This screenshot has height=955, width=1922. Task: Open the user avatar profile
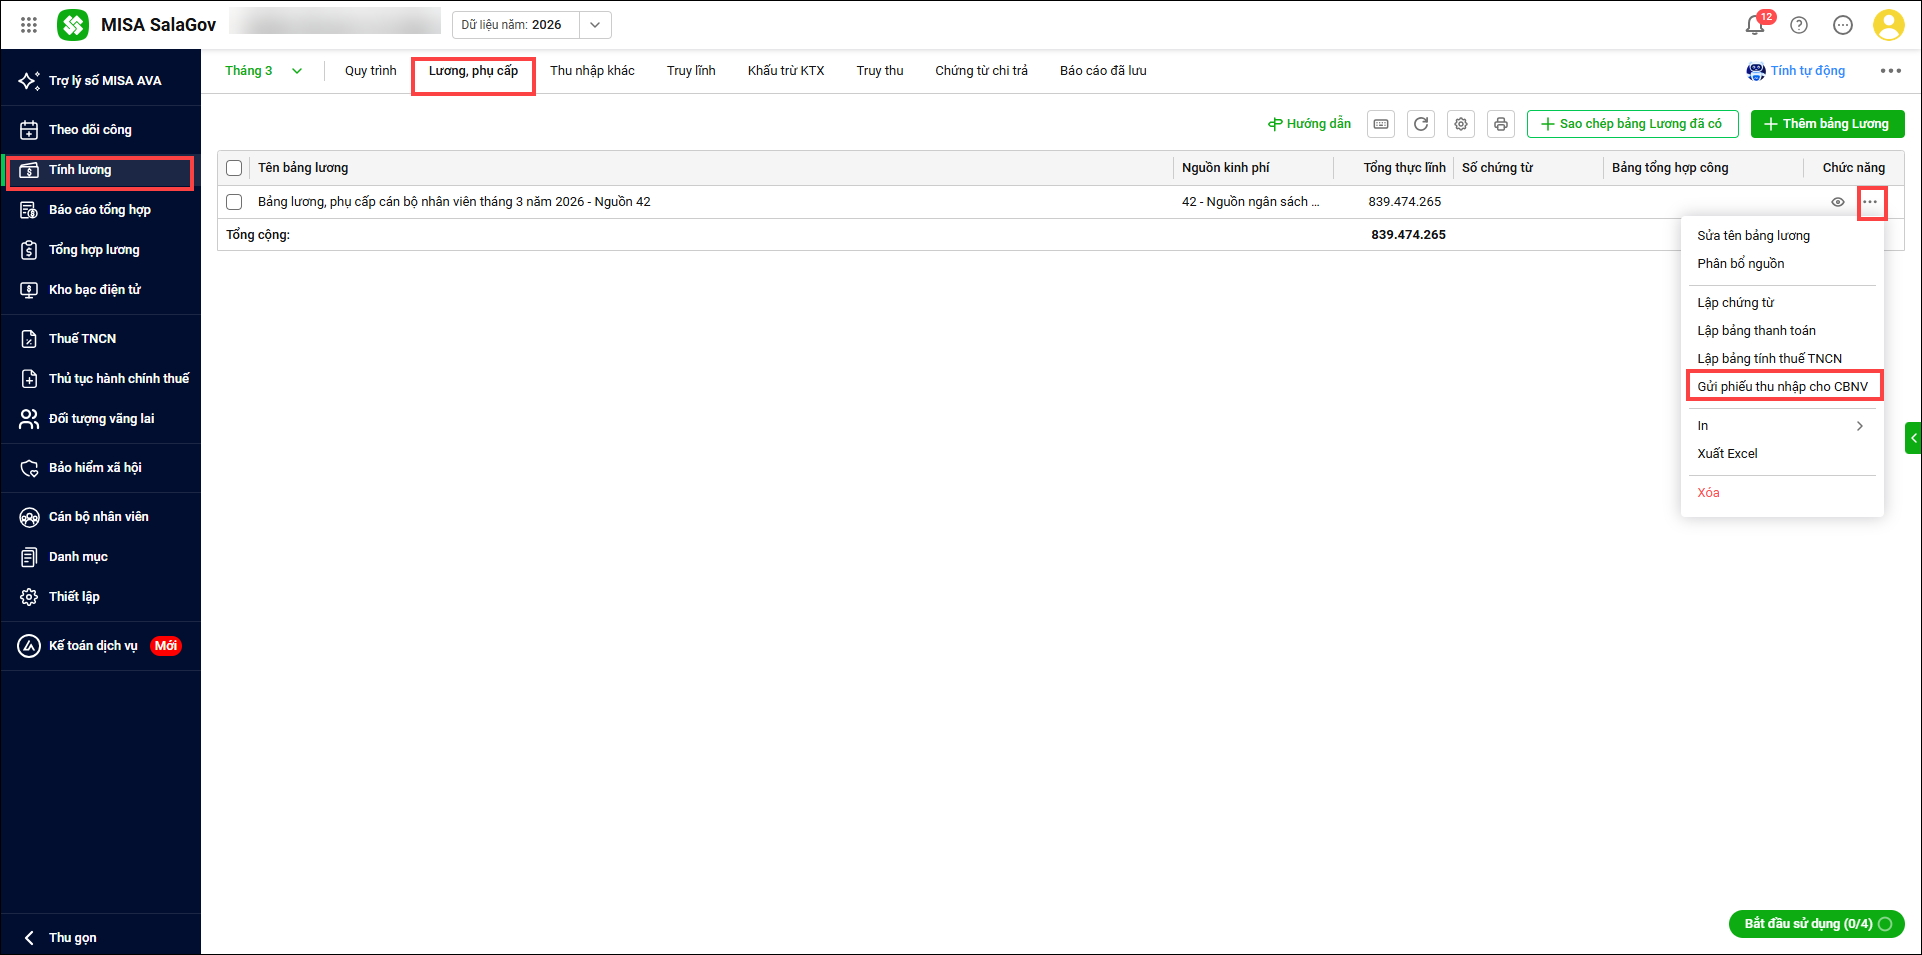coord(1888,25)
